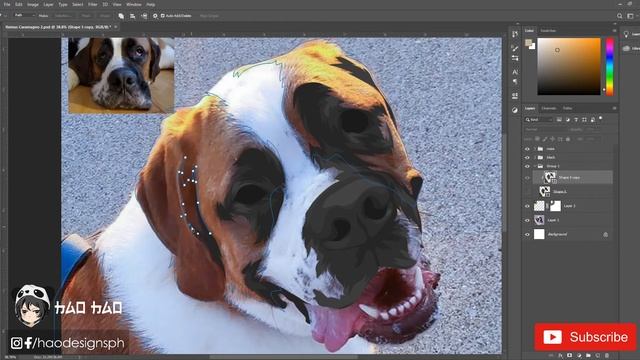Hide the layer with the white mask thumbnail
Screen dimensions: 640x360
tap(527, 206)
